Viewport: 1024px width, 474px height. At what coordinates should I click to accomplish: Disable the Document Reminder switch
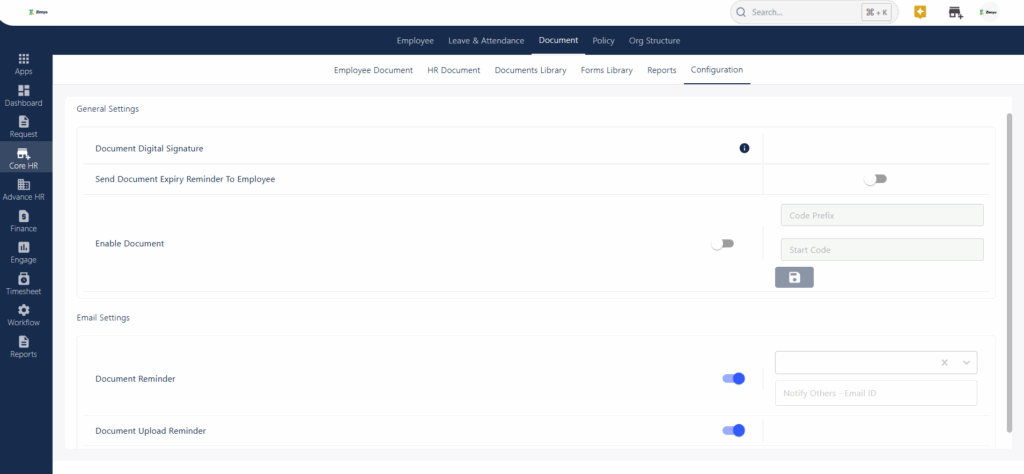pyautogui.click(x=733, y=379)
